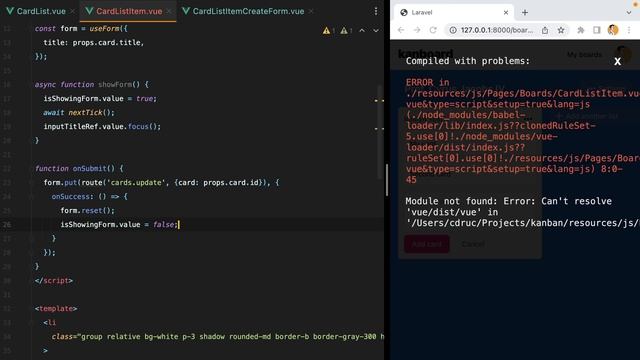Viewport: 640px width, 360px height.
Task: Click the 'cards.update' route string
Action: 135,182
